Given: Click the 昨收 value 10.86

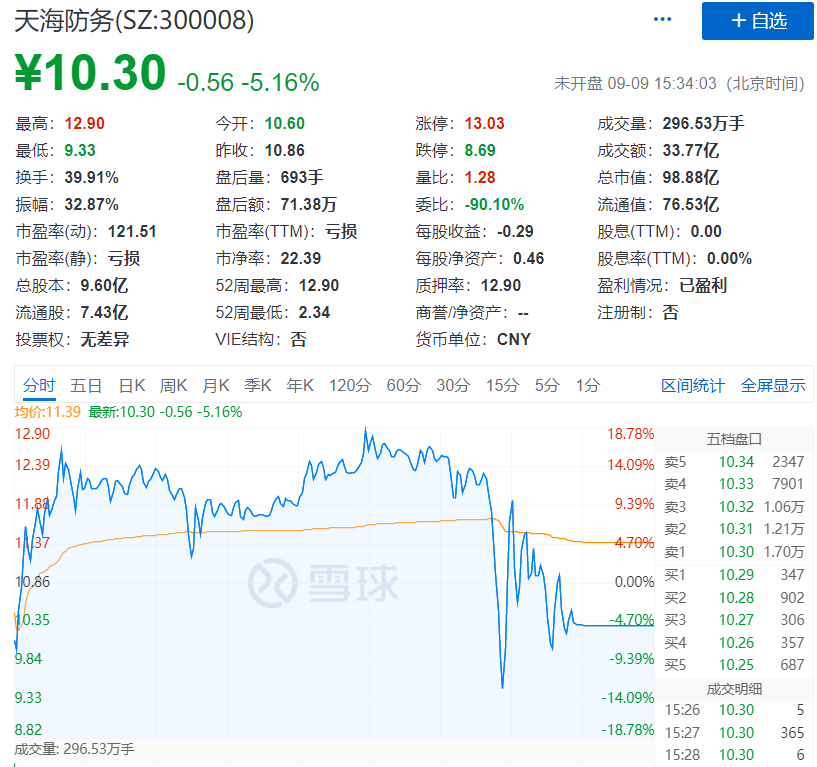Looking at the screenshot, I should pyautogui.click(x=284, y=151).
